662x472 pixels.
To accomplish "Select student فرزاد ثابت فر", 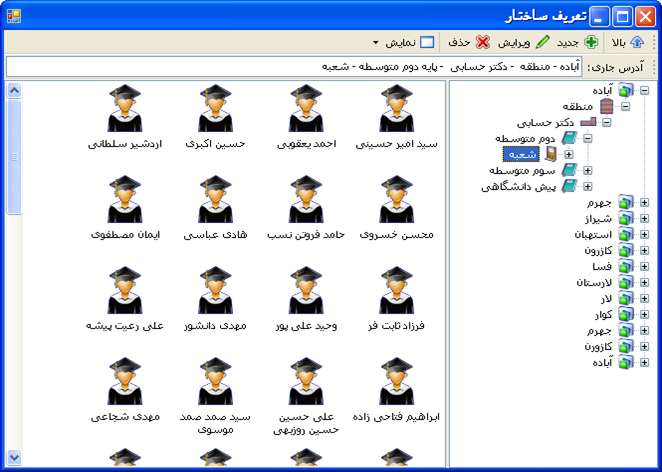I will [396, 299].
